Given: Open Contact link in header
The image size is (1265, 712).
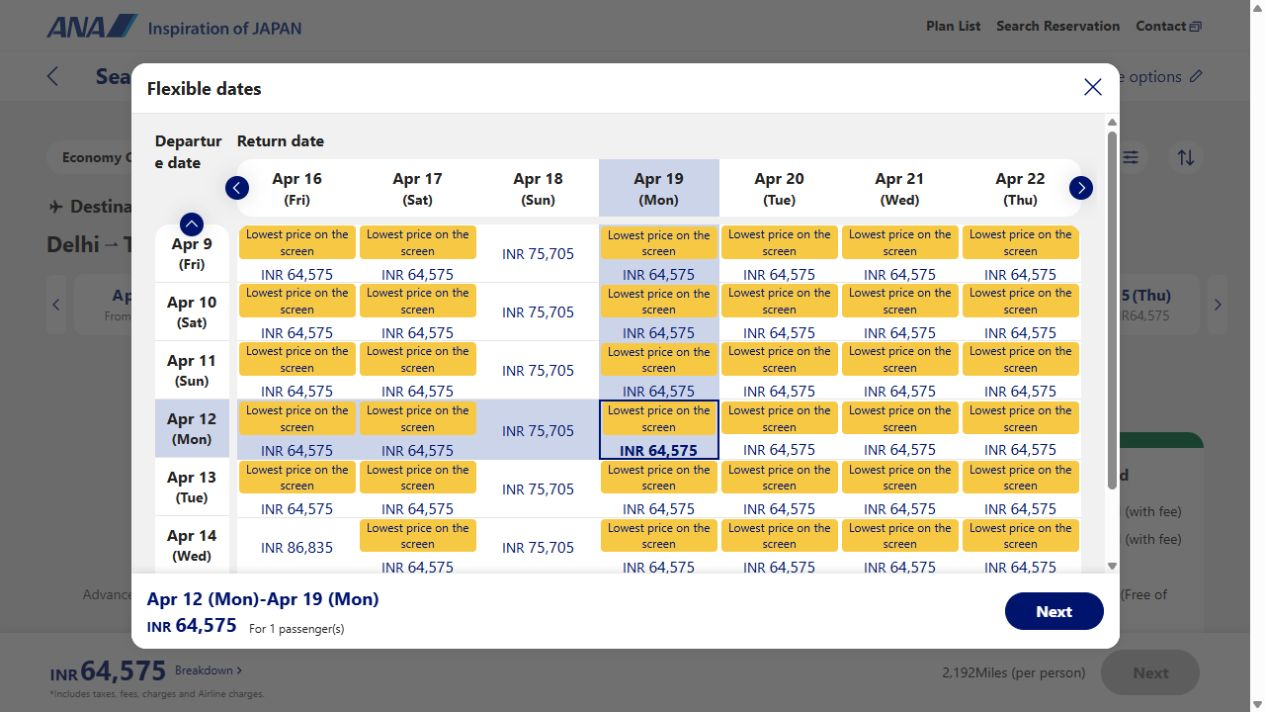Looking at the screenshot, I should (1168, 26).
